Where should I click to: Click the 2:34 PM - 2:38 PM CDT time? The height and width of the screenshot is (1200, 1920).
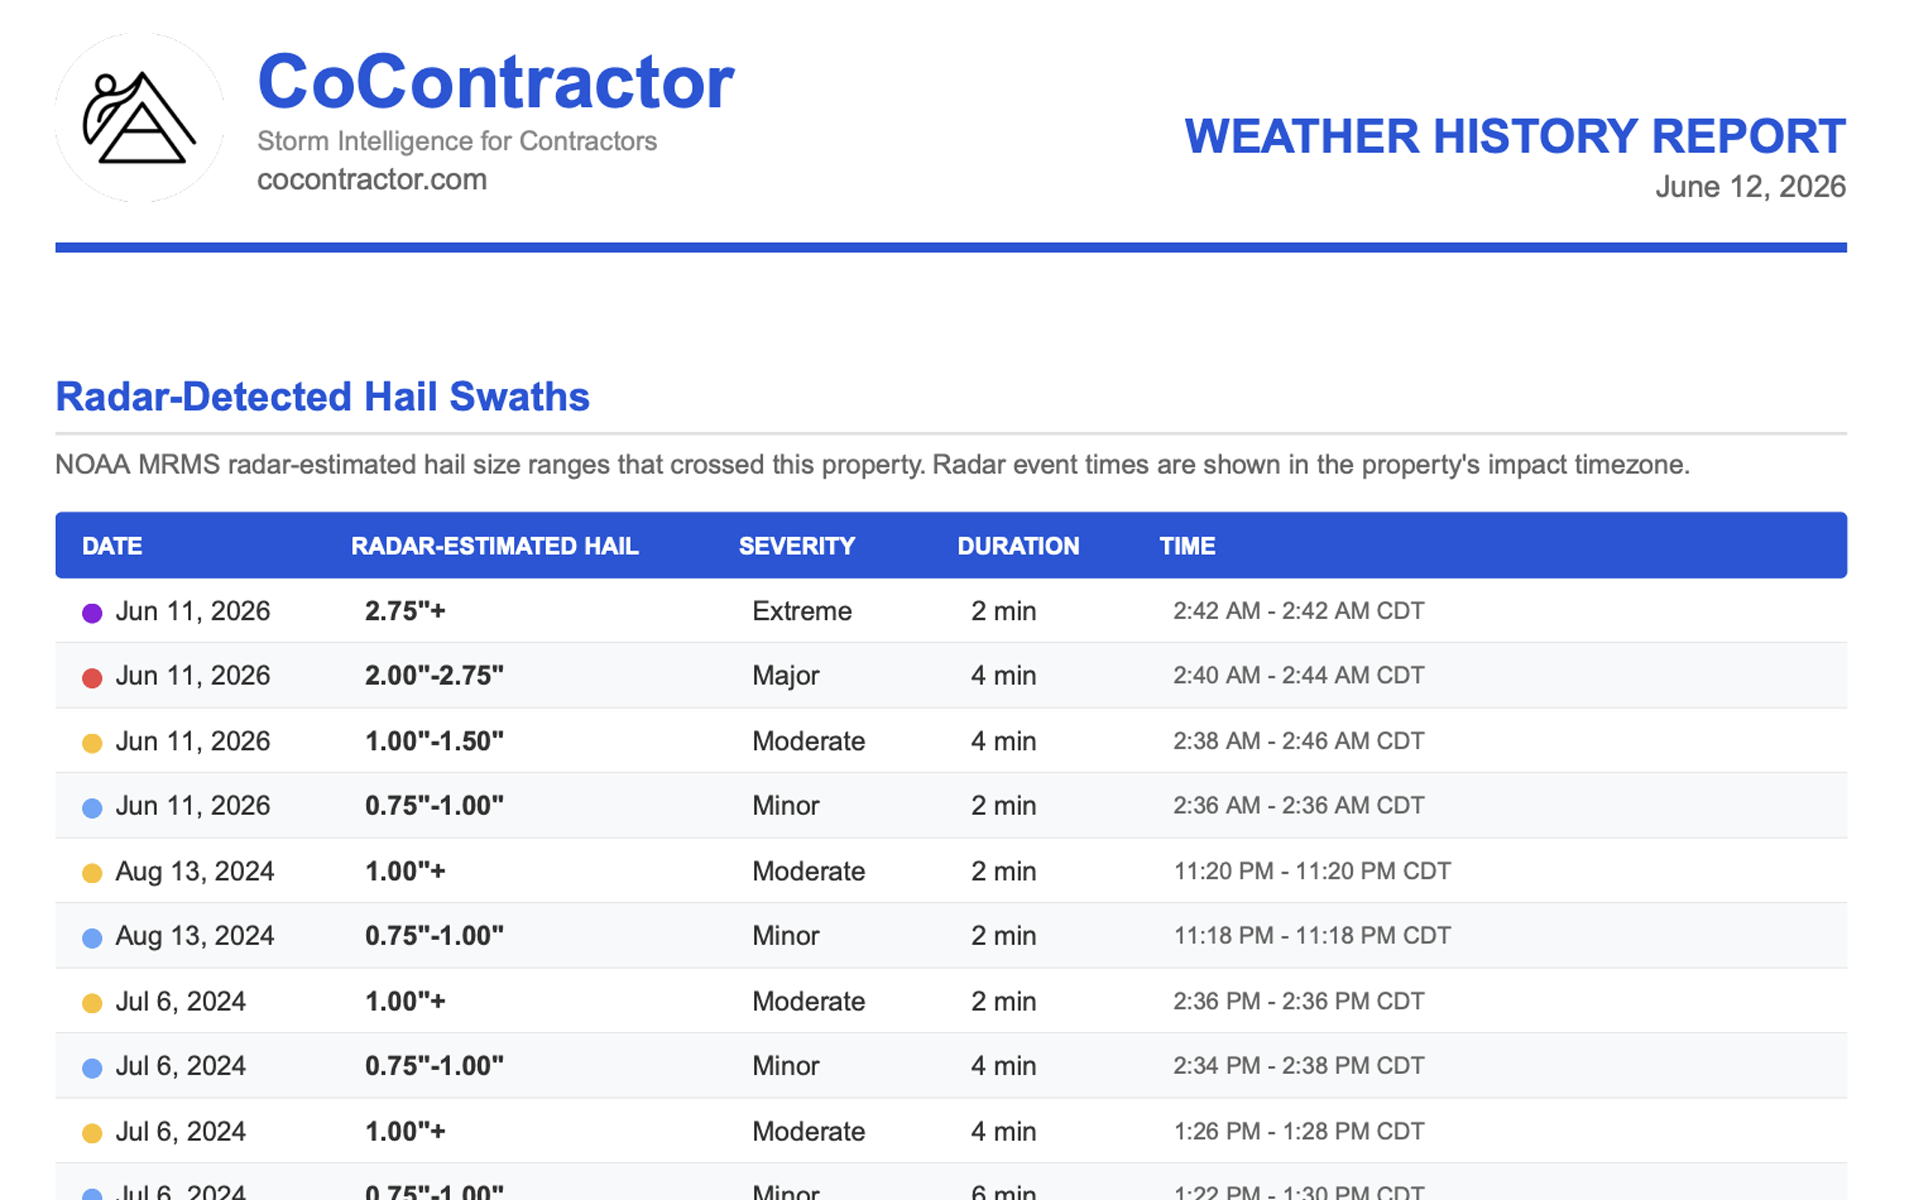1298,1066
